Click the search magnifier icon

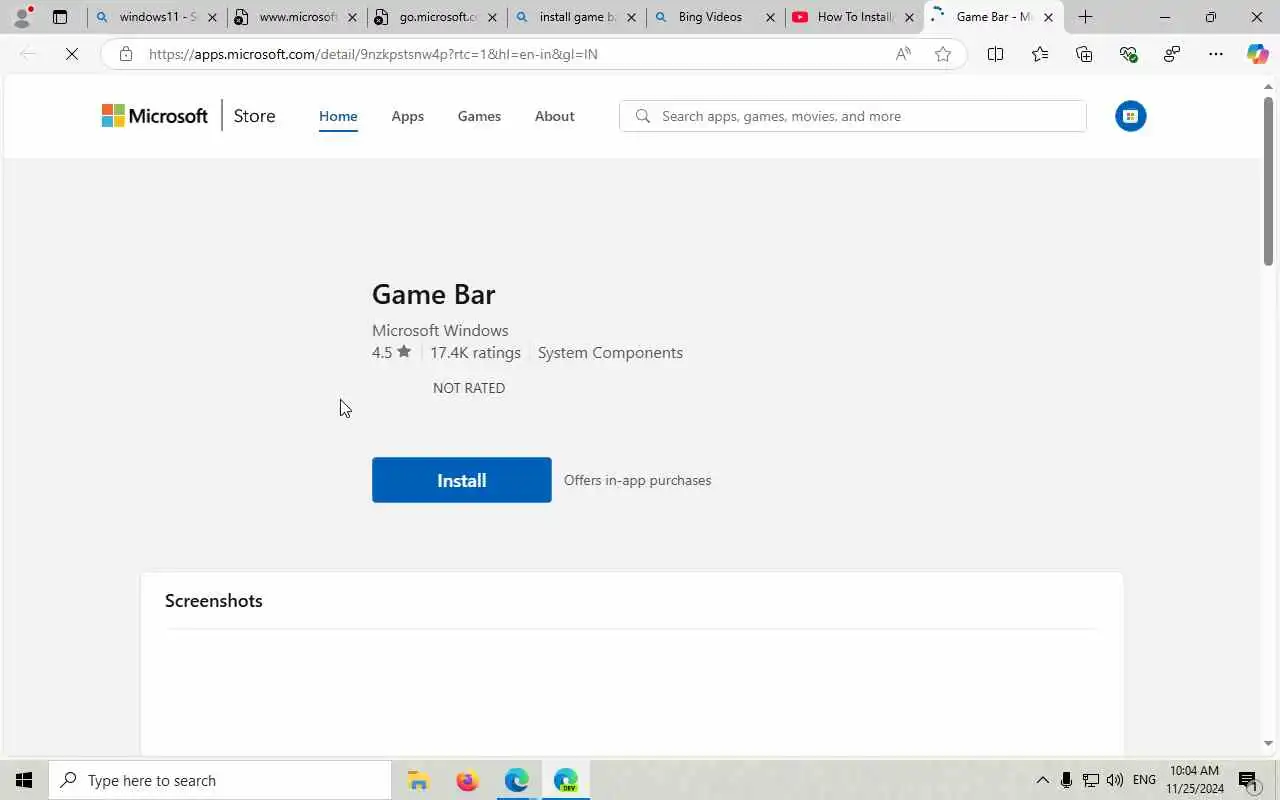[643, 116]
